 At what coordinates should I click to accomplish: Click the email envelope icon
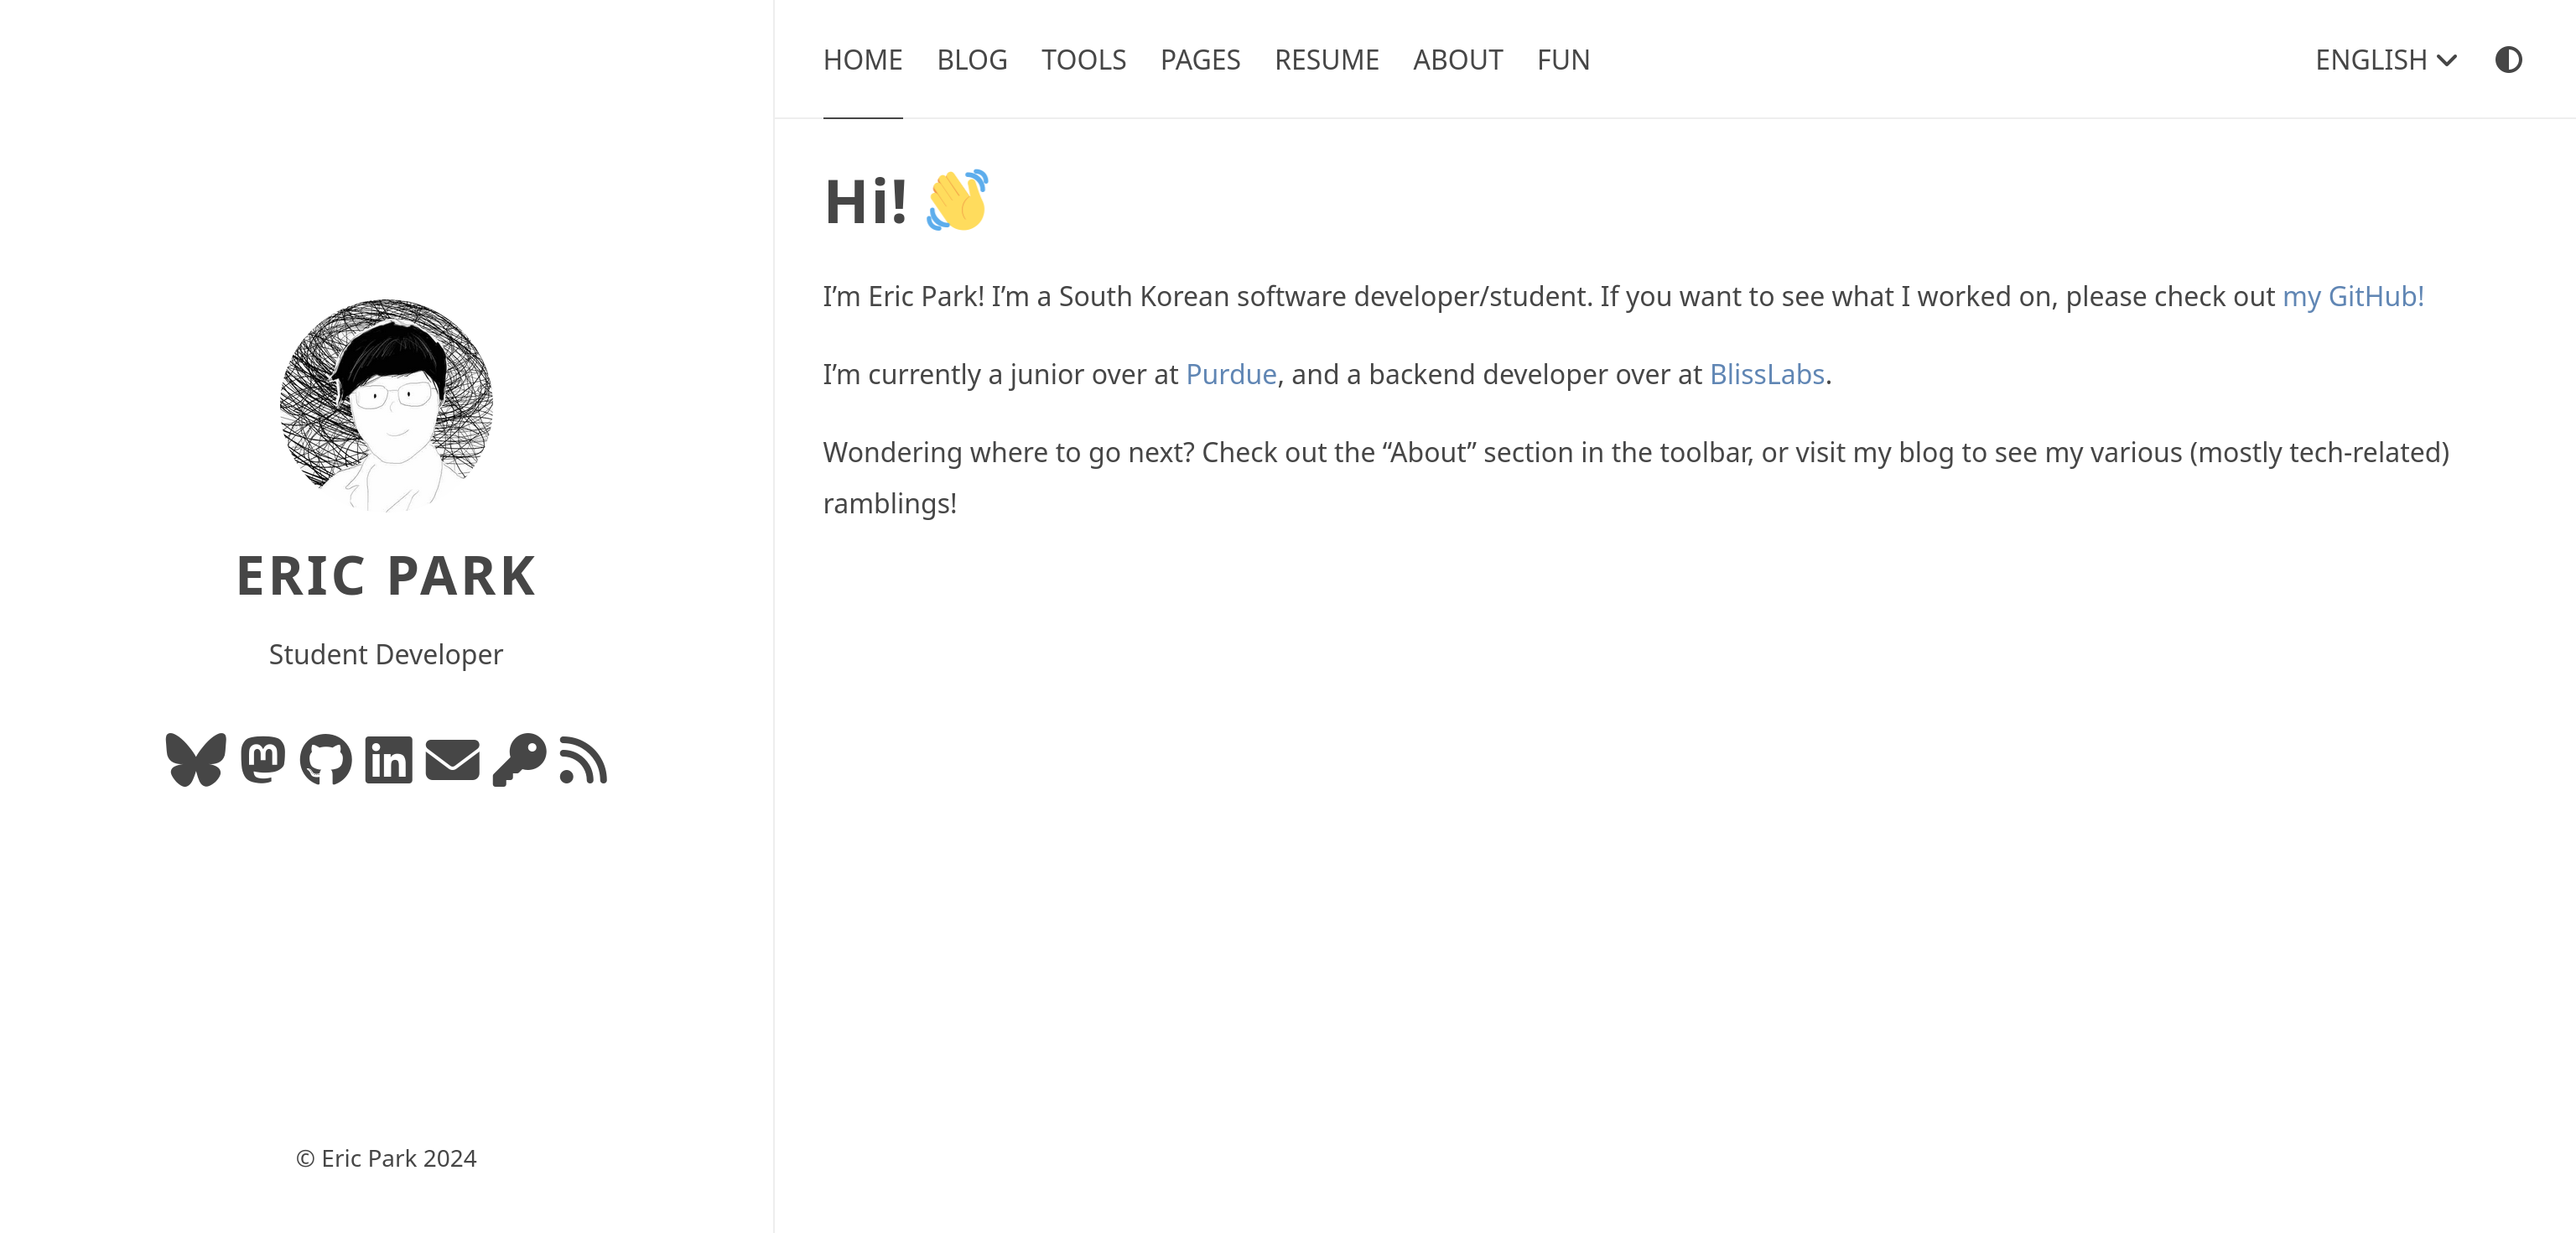point(452,760)
